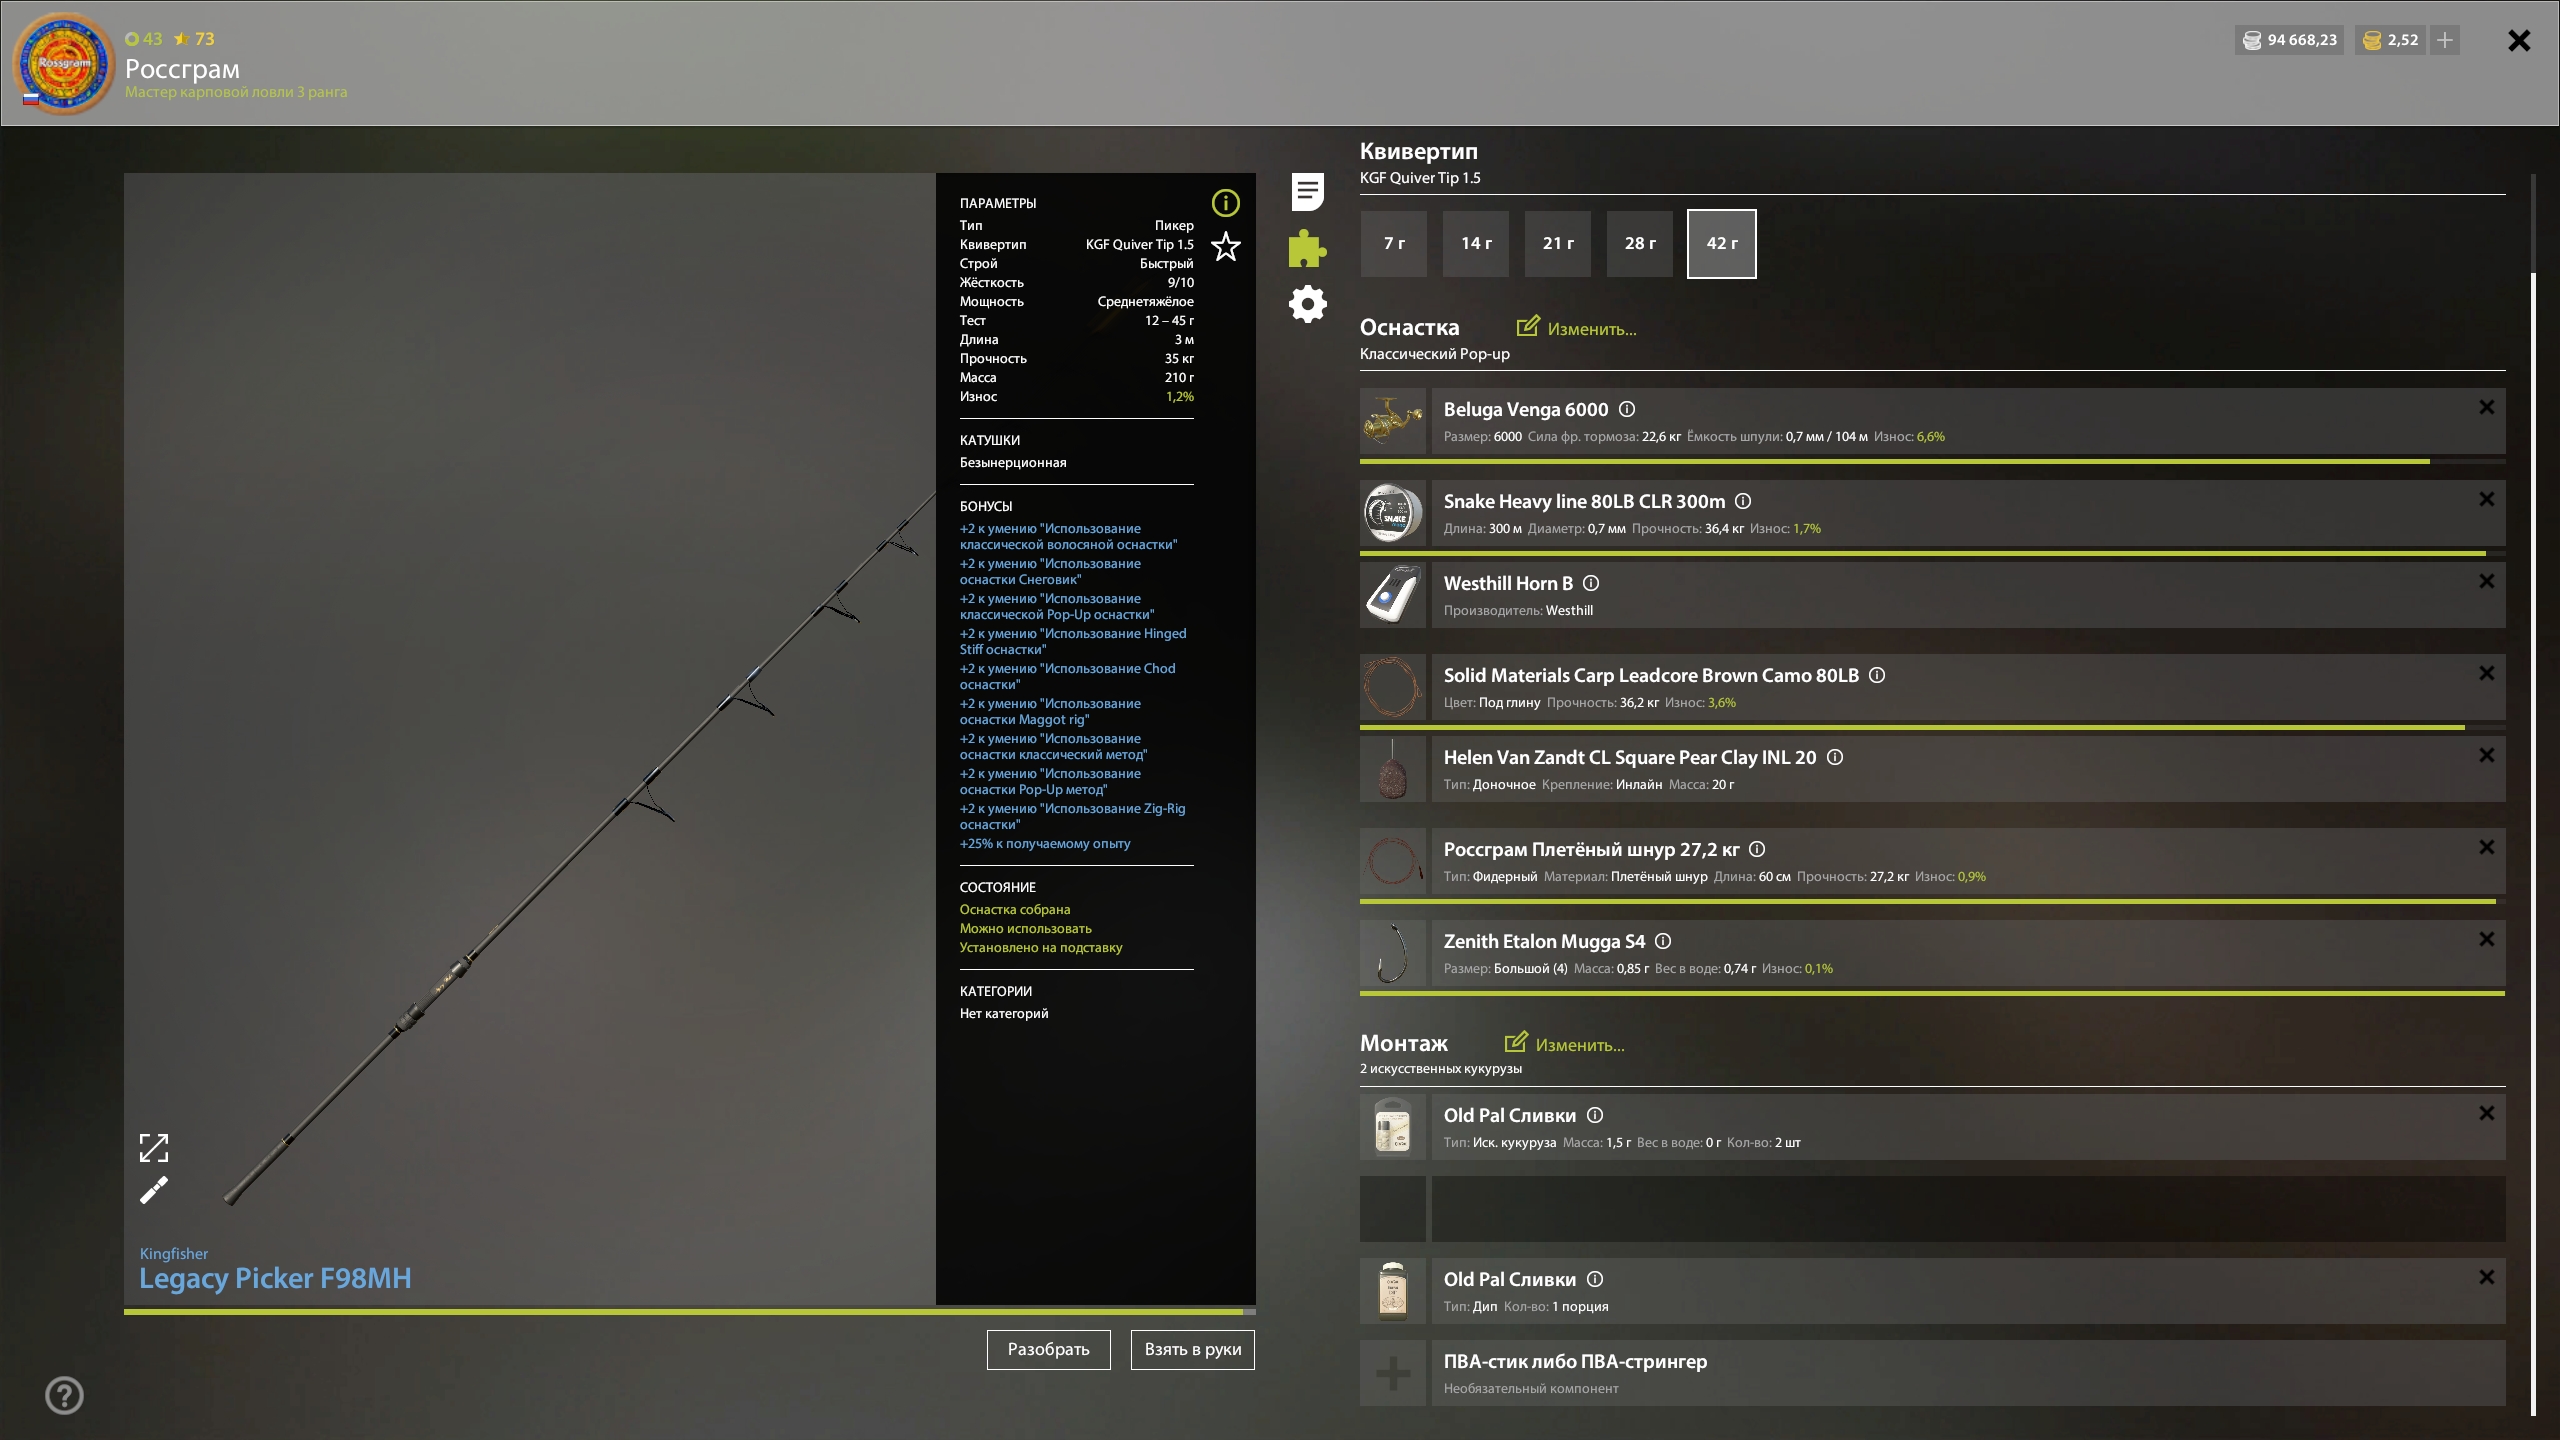Open the green puzzle piece rig panel
This screenshot has height=1440, width=2560.
click(x=1307, y=248)
